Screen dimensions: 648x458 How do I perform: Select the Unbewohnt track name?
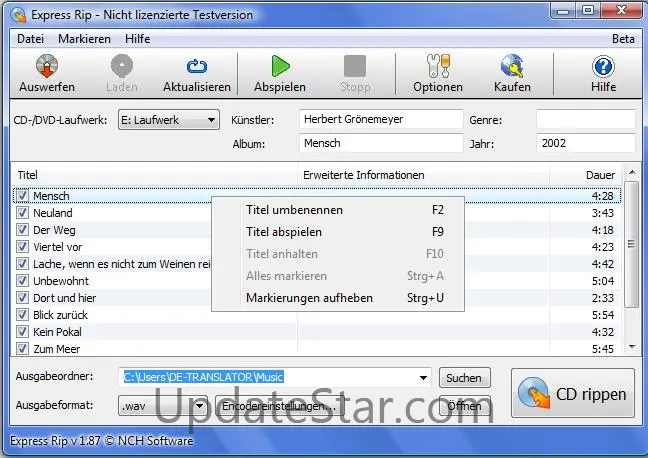(61, 281)
